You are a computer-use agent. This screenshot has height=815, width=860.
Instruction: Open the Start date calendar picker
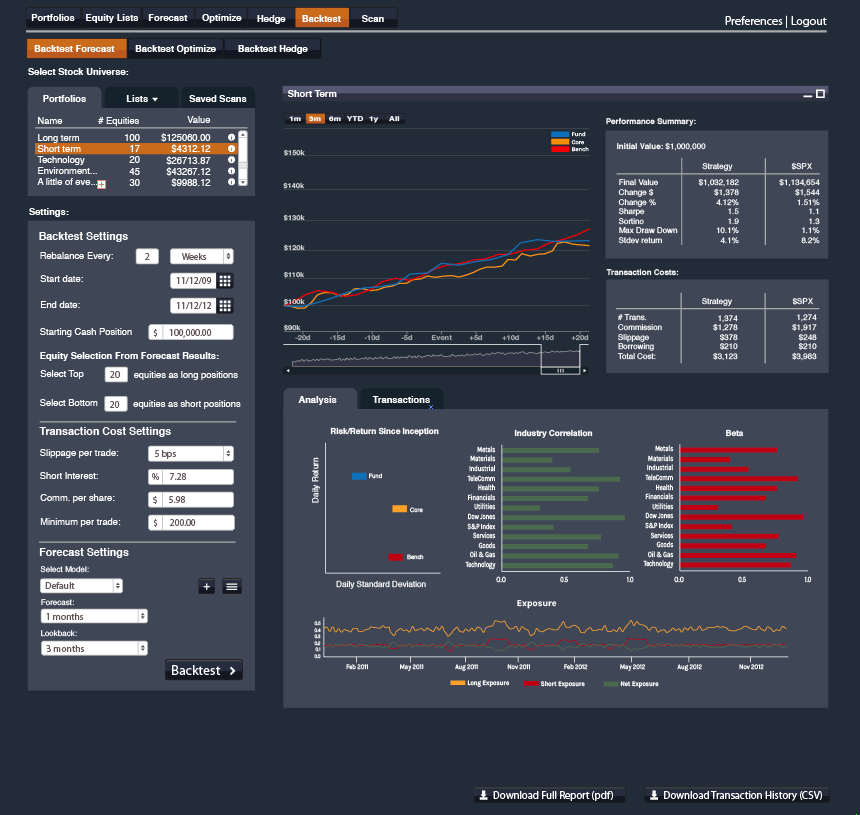(x=224, y=283)
